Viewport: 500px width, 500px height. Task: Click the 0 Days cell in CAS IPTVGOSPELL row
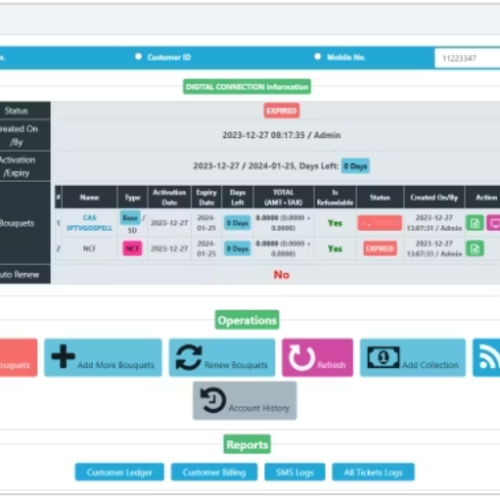[x=237, y=223]
